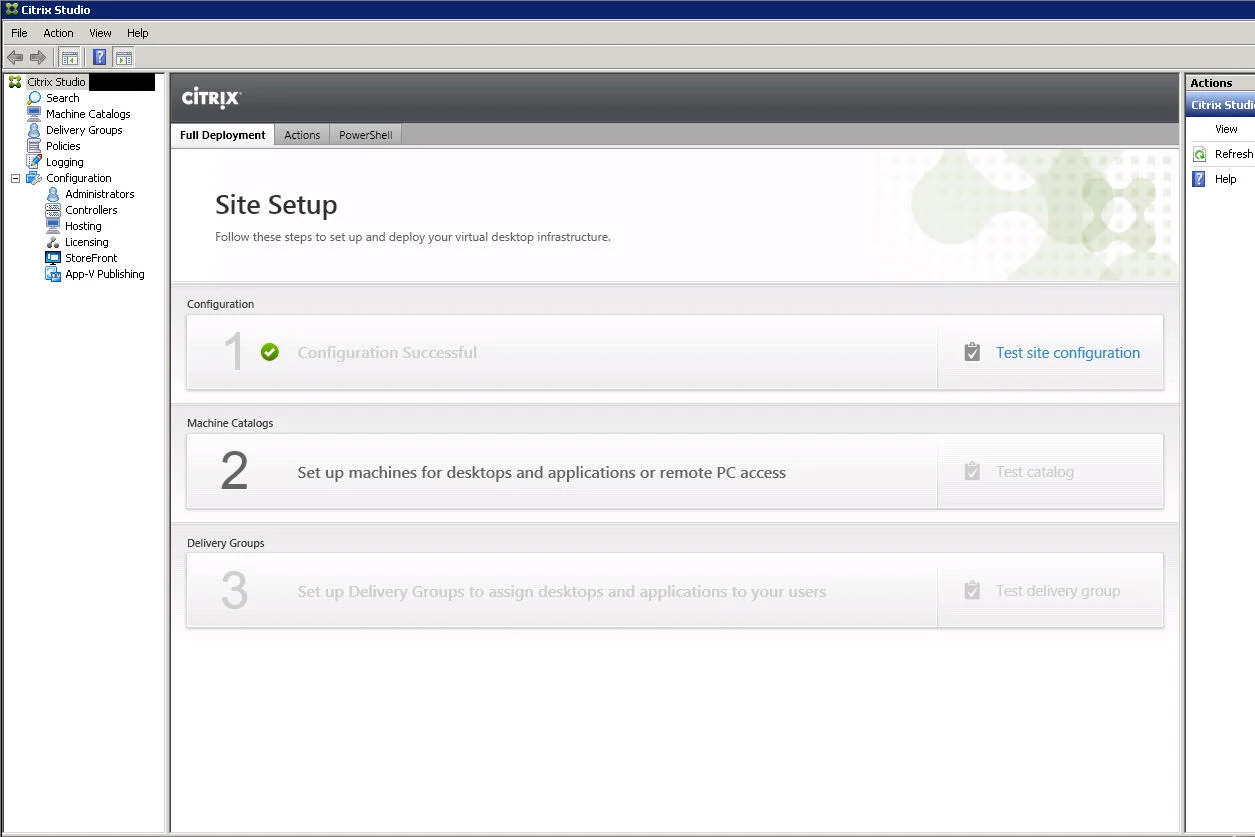Click the Policies tree icon
The height and width of the screenshot is (837, 1255).
[x=34, y=146]
